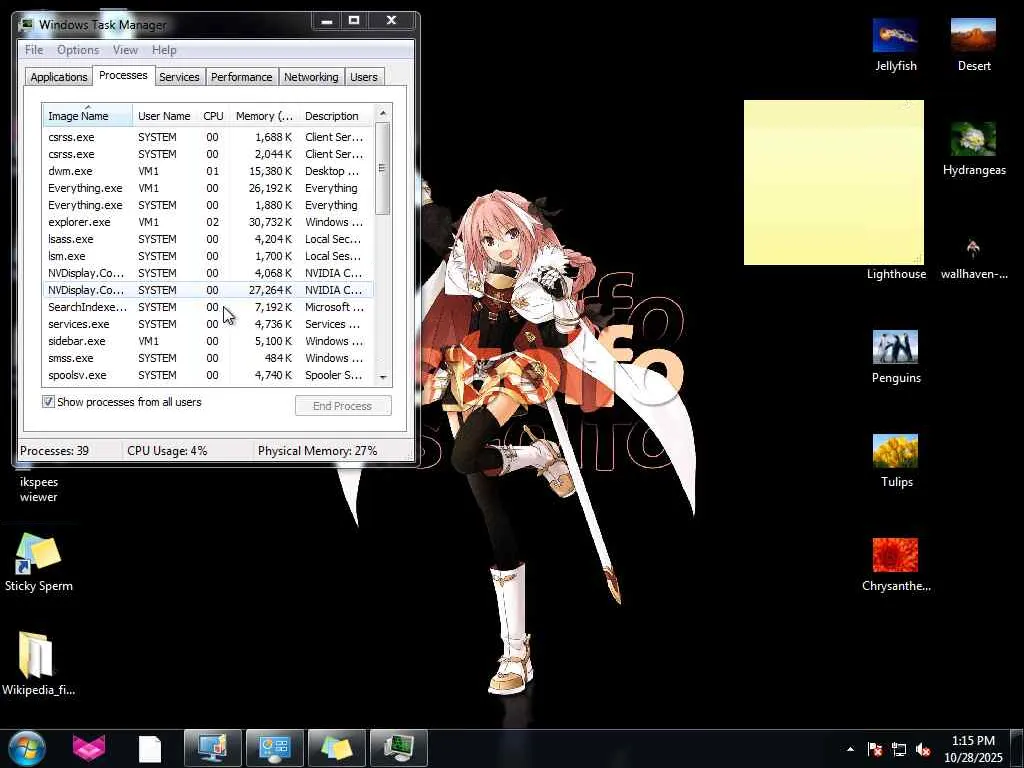This screenshot has width=1024, height=768.
Task: Open the muted volume tray icon
Action: (x=923, y=749)
